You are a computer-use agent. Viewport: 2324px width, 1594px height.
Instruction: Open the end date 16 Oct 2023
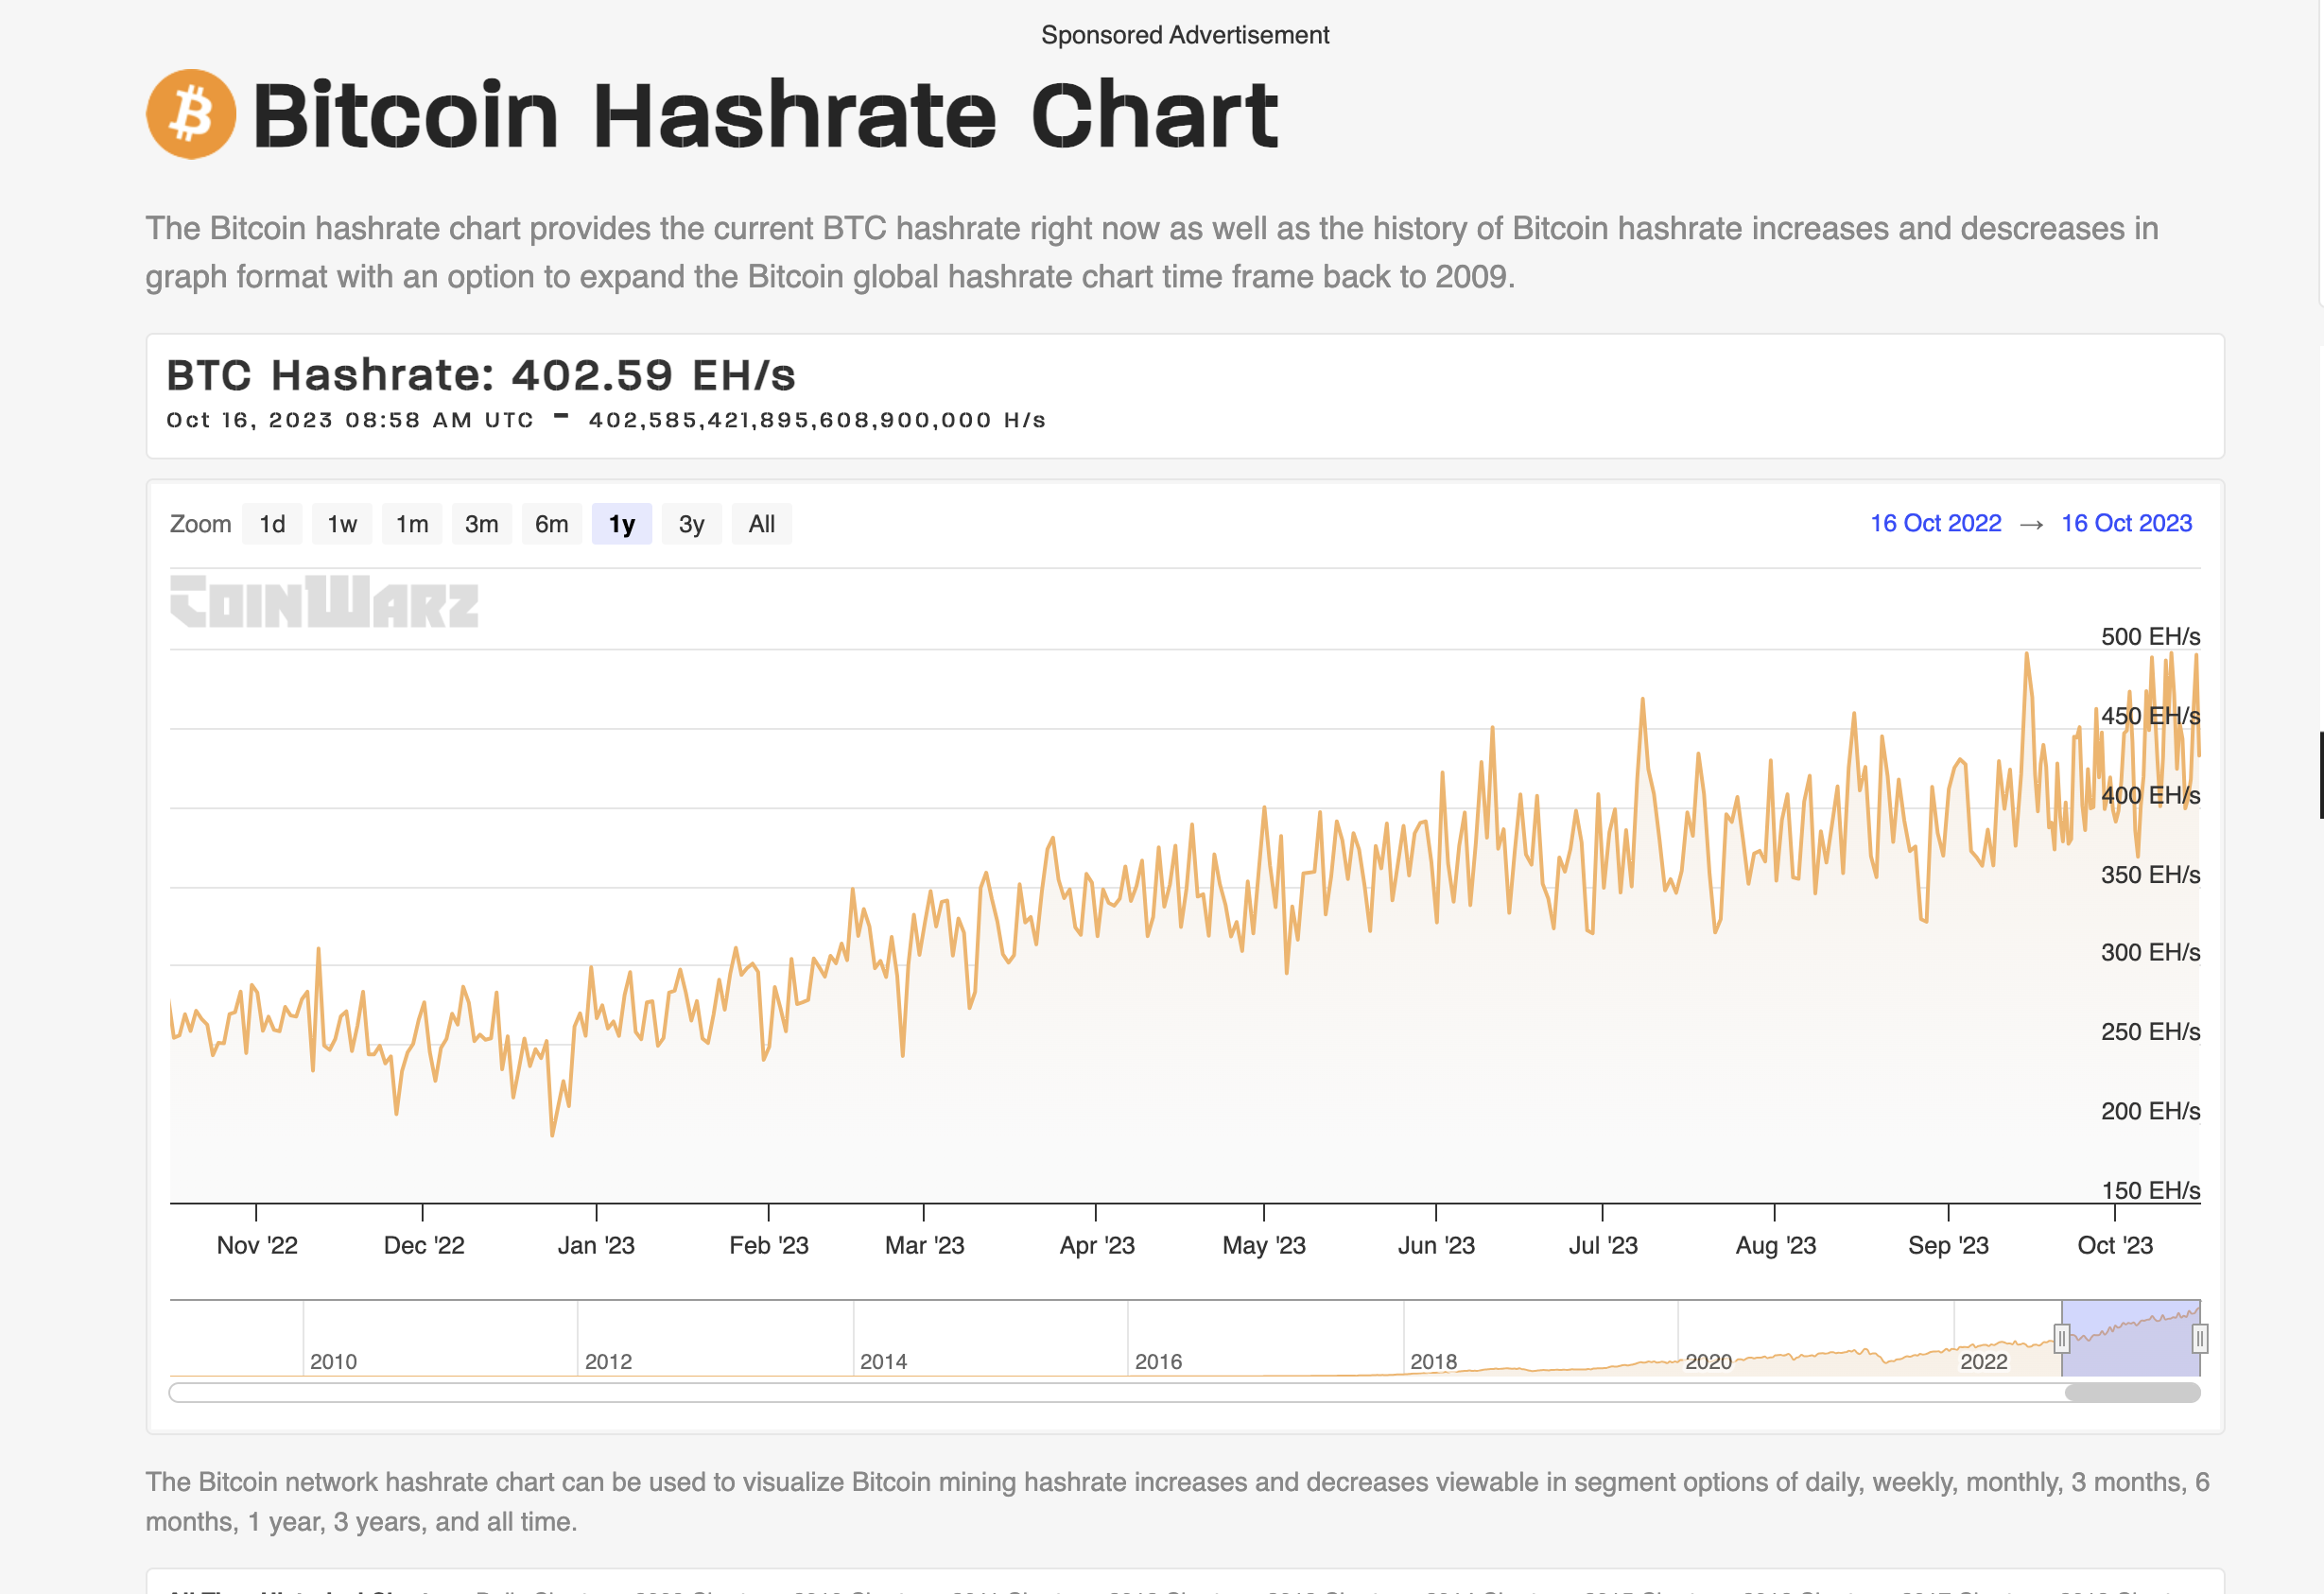[x=2126, y=523]
